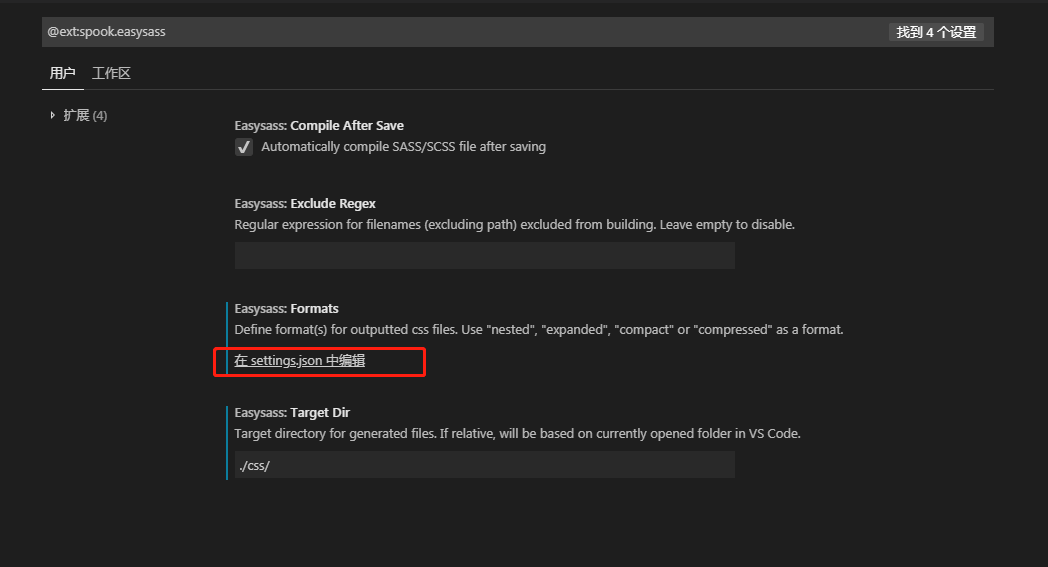Image resolution: width=1048 pixels, height=567 pixels.
Task: Click the Easysass: Target Dir heading
Action: [292, 413]
